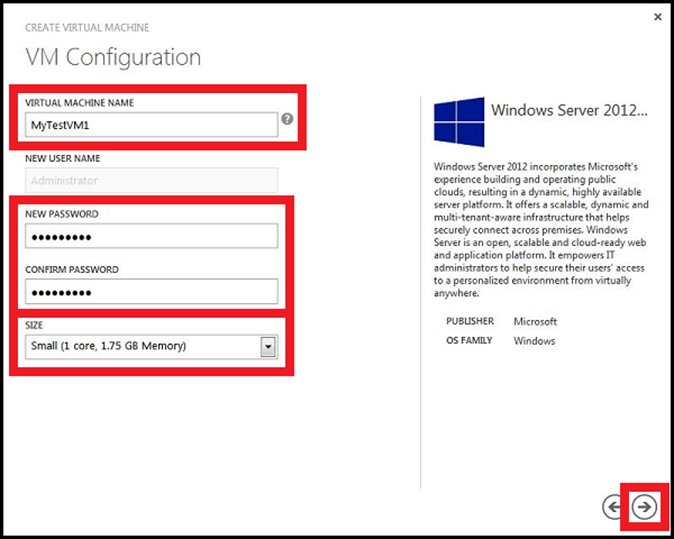Click the 'NEW PASSWORD' label
Viewport: 674px width, 539px height.
click(61, 214)
